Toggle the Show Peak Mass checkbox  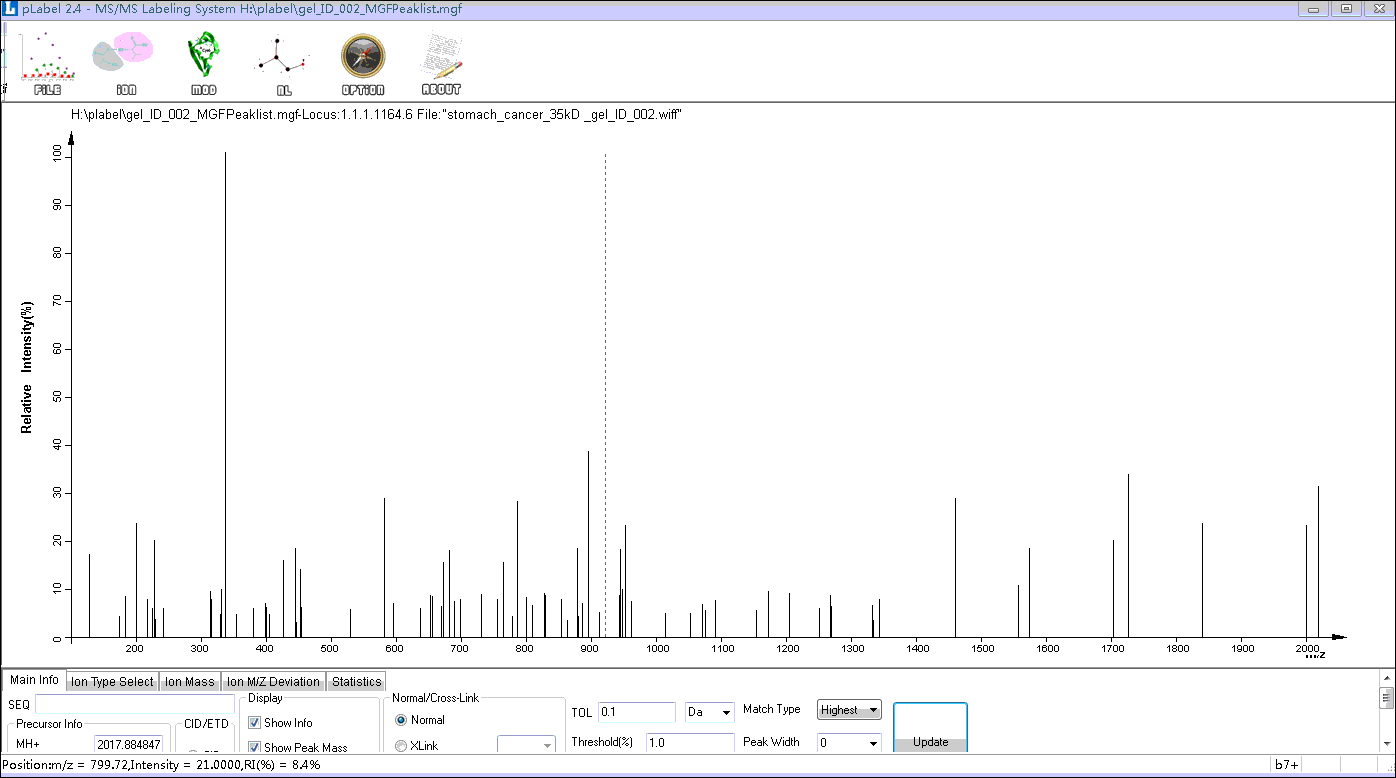pyautogui.click(x=254, y=748)
